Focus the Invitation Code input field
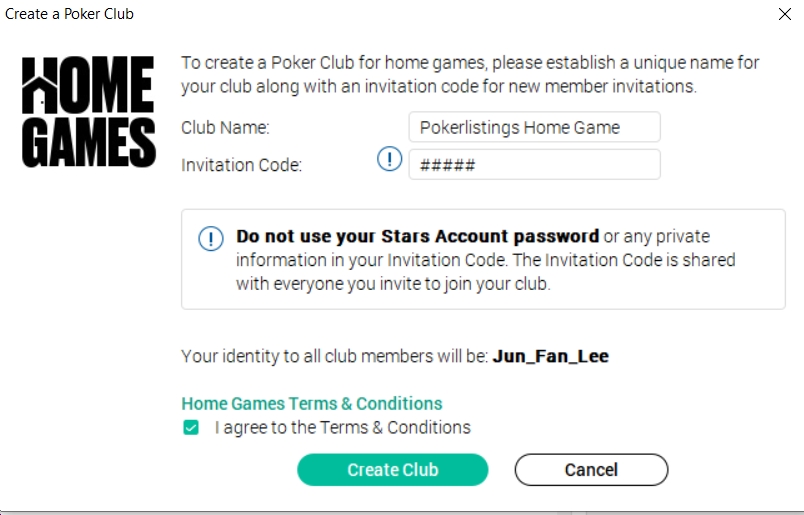This screenshot has width=804, height=515. [534, 165]
